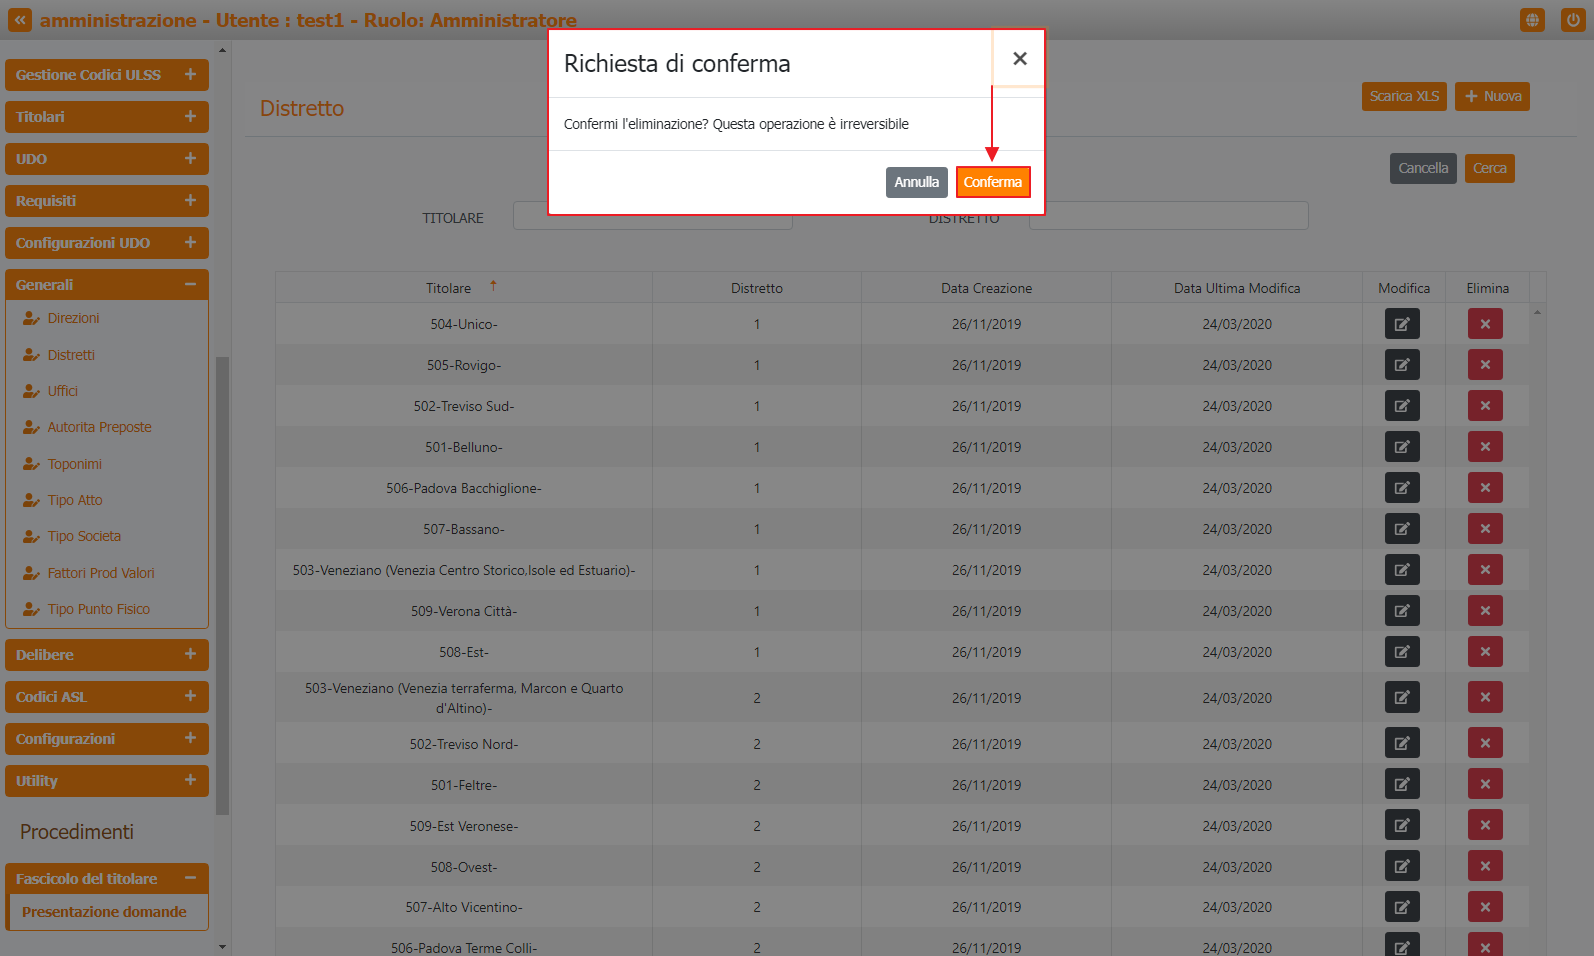The height and width of the screenshot is (956, 1594).
Task: Open Presentazione domande link
Action: pyautogui.click(x=104, y=912)
